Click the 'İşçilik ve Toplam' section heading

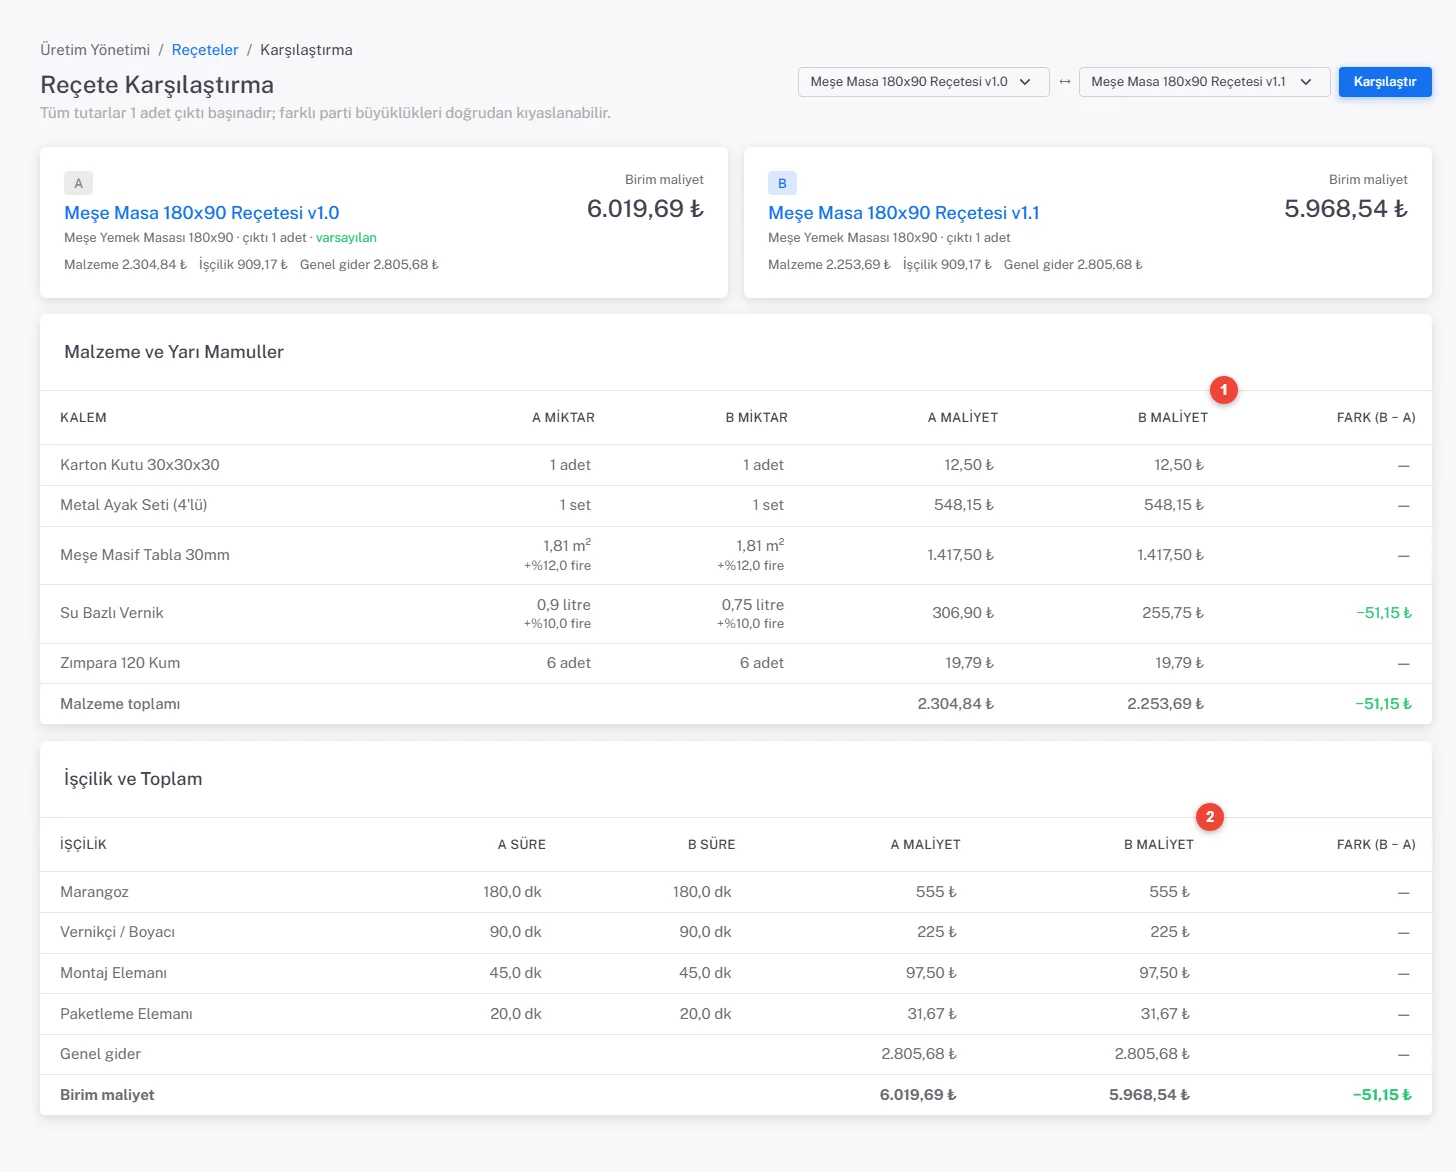(x=133, y=779)
